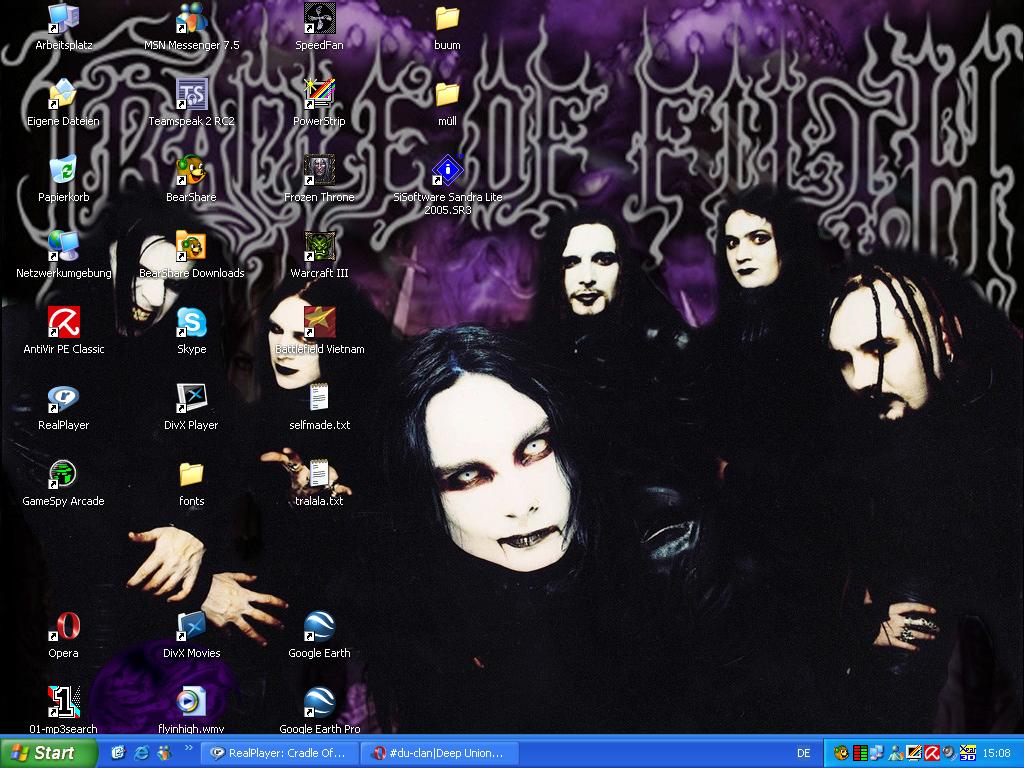Switch to #du-clan|Deep Union taskbar window
The height and width of the screenshot is (768, 1024).
point(440,753)
